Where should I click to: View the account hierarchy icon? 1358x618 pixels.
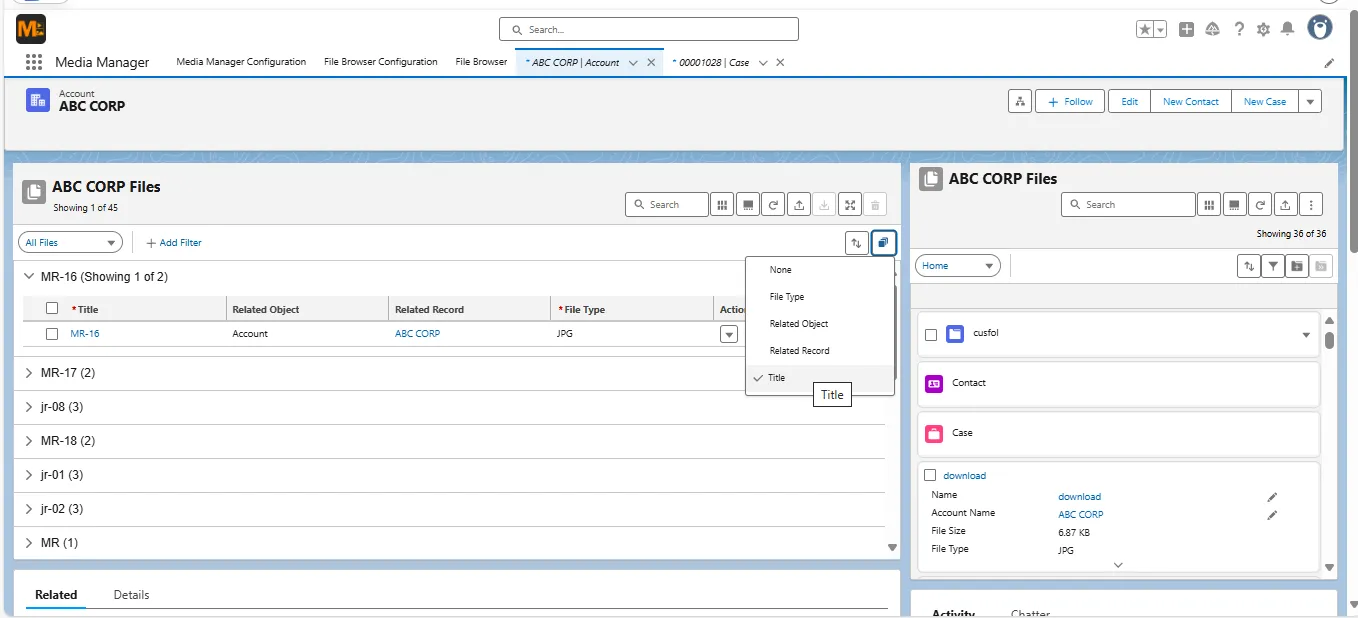pyautogui.click(x=1020, y=101)
